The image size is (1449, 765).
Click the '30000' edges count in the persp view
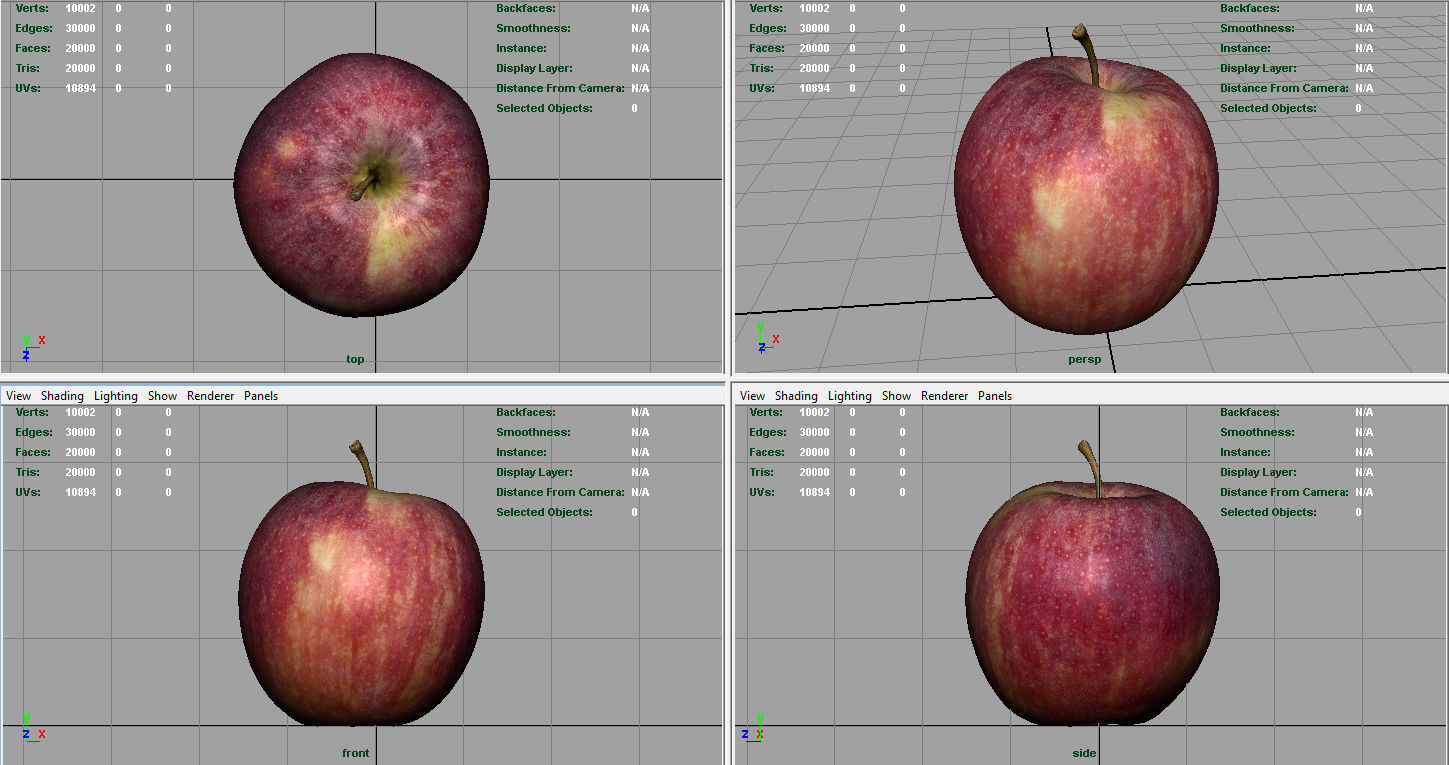[x=814, y=28]
